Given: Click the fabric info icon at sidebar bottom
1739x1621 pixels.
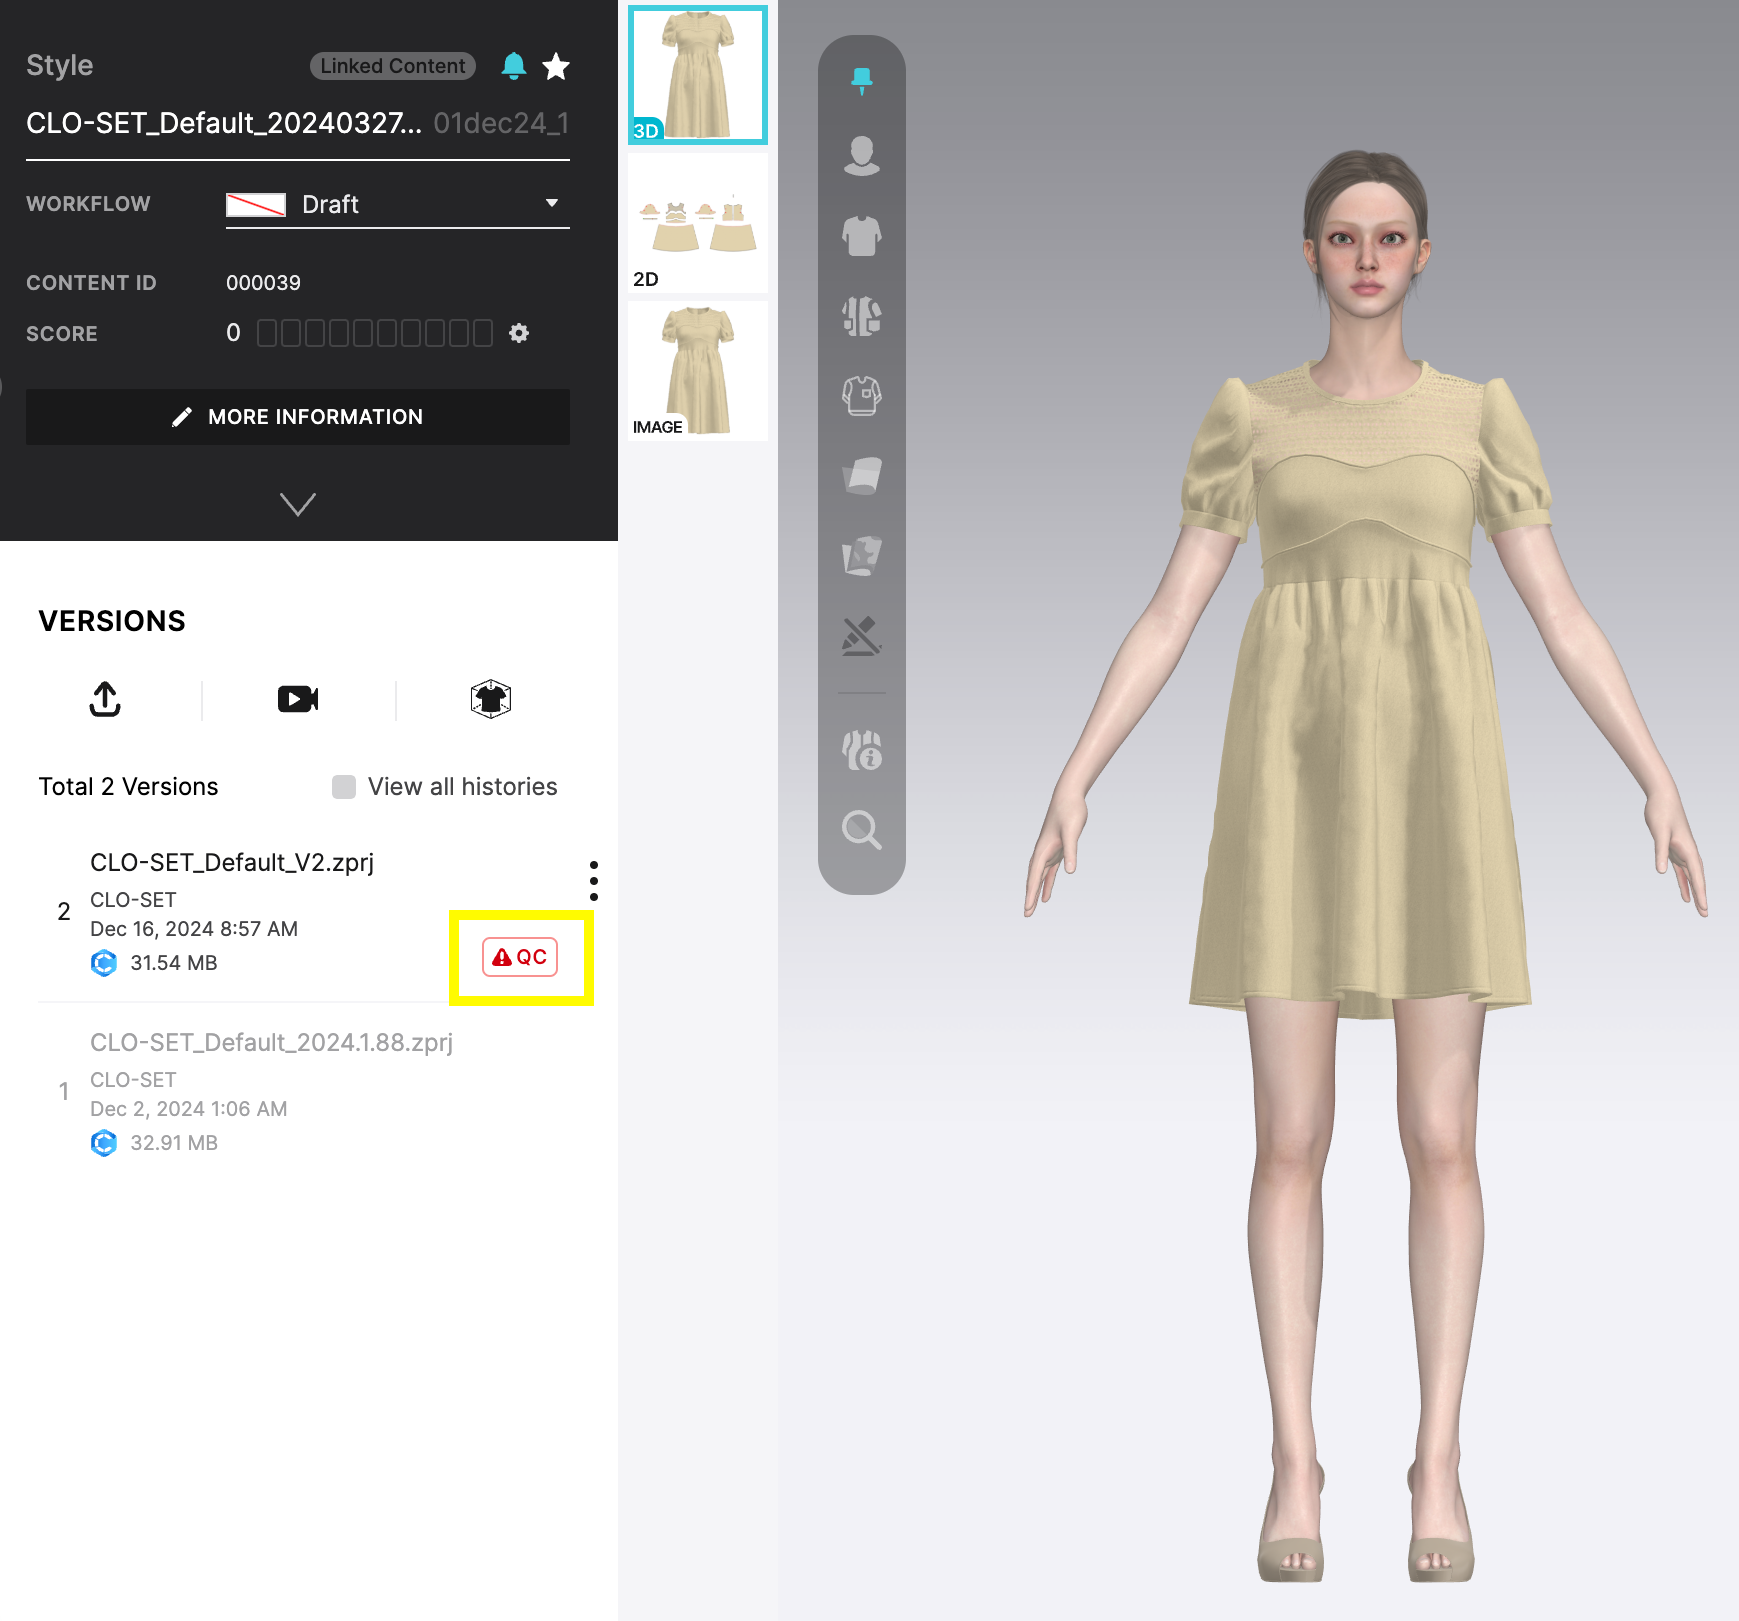Looking at the screenshot, I should click(862, 750).
